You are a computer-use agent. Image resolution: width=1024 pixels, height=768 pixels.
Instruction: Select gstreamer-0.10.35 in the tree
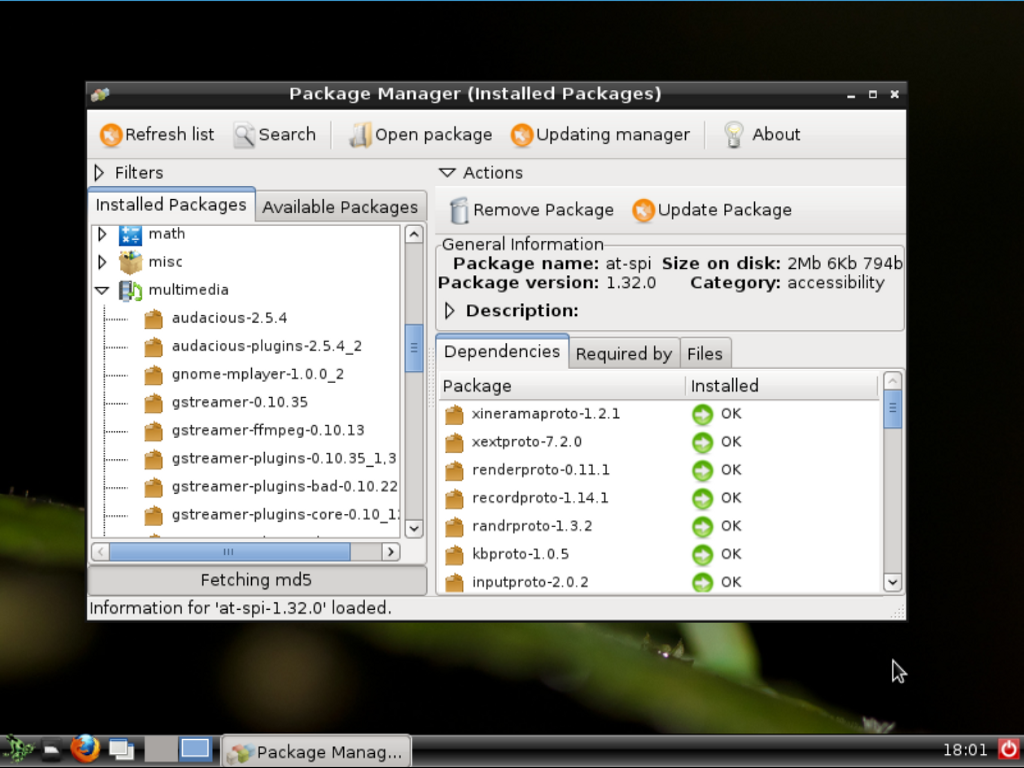(239, 402)
